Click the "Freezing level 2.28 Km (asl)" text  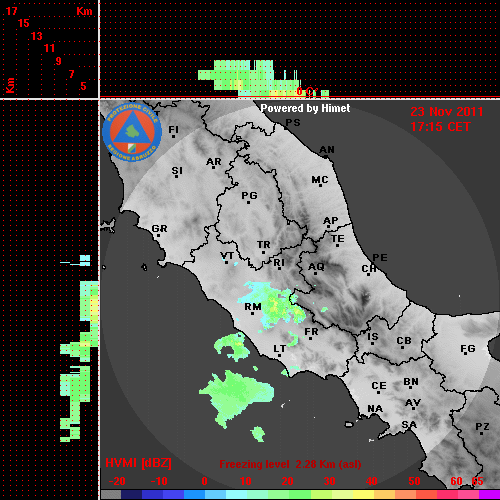click(290, 464)
